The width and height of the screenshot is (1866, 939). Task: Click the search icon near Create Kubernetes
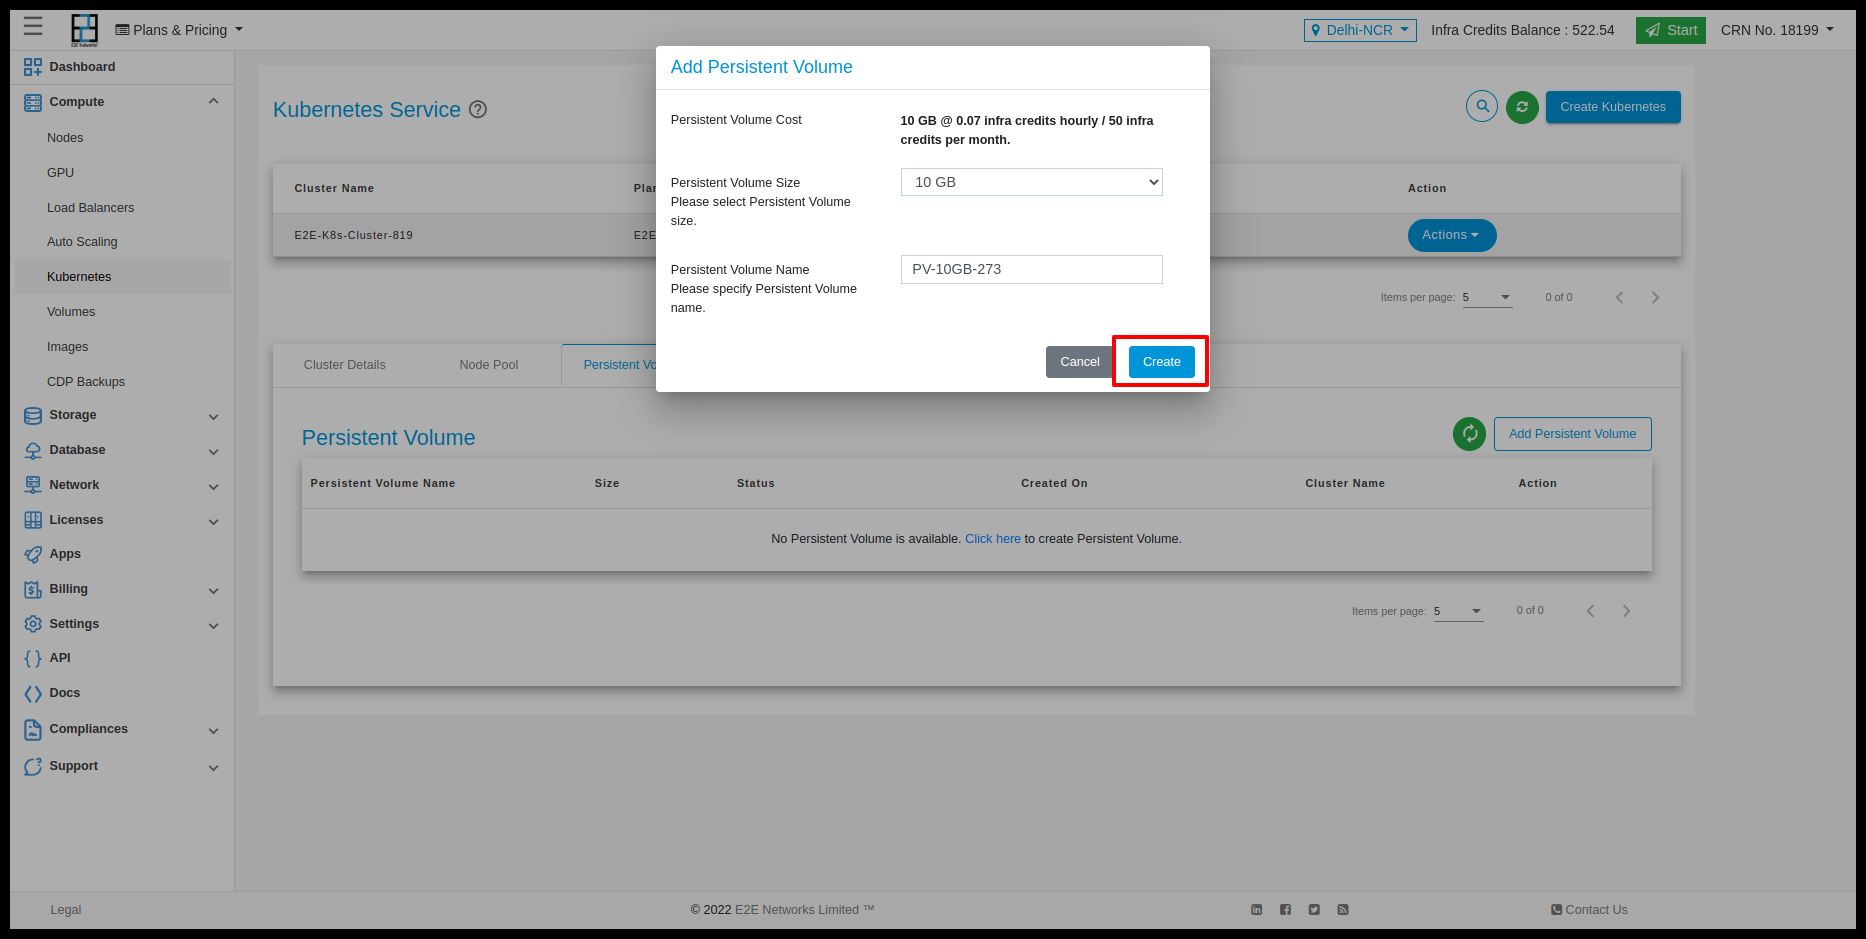point(1482,106)
